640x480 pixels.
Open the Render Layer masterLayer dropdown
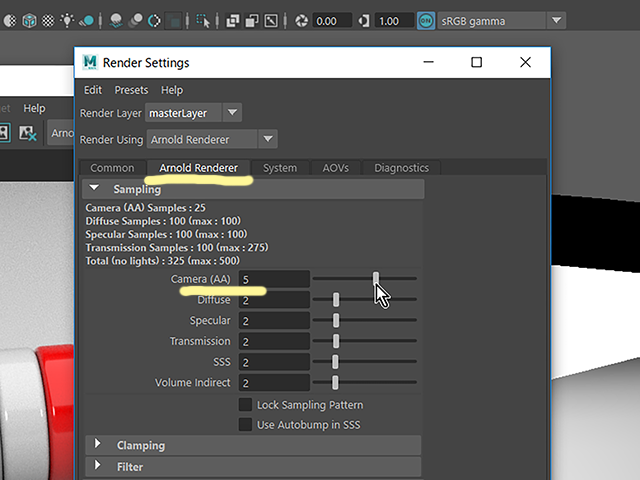(x=193, y=113)
